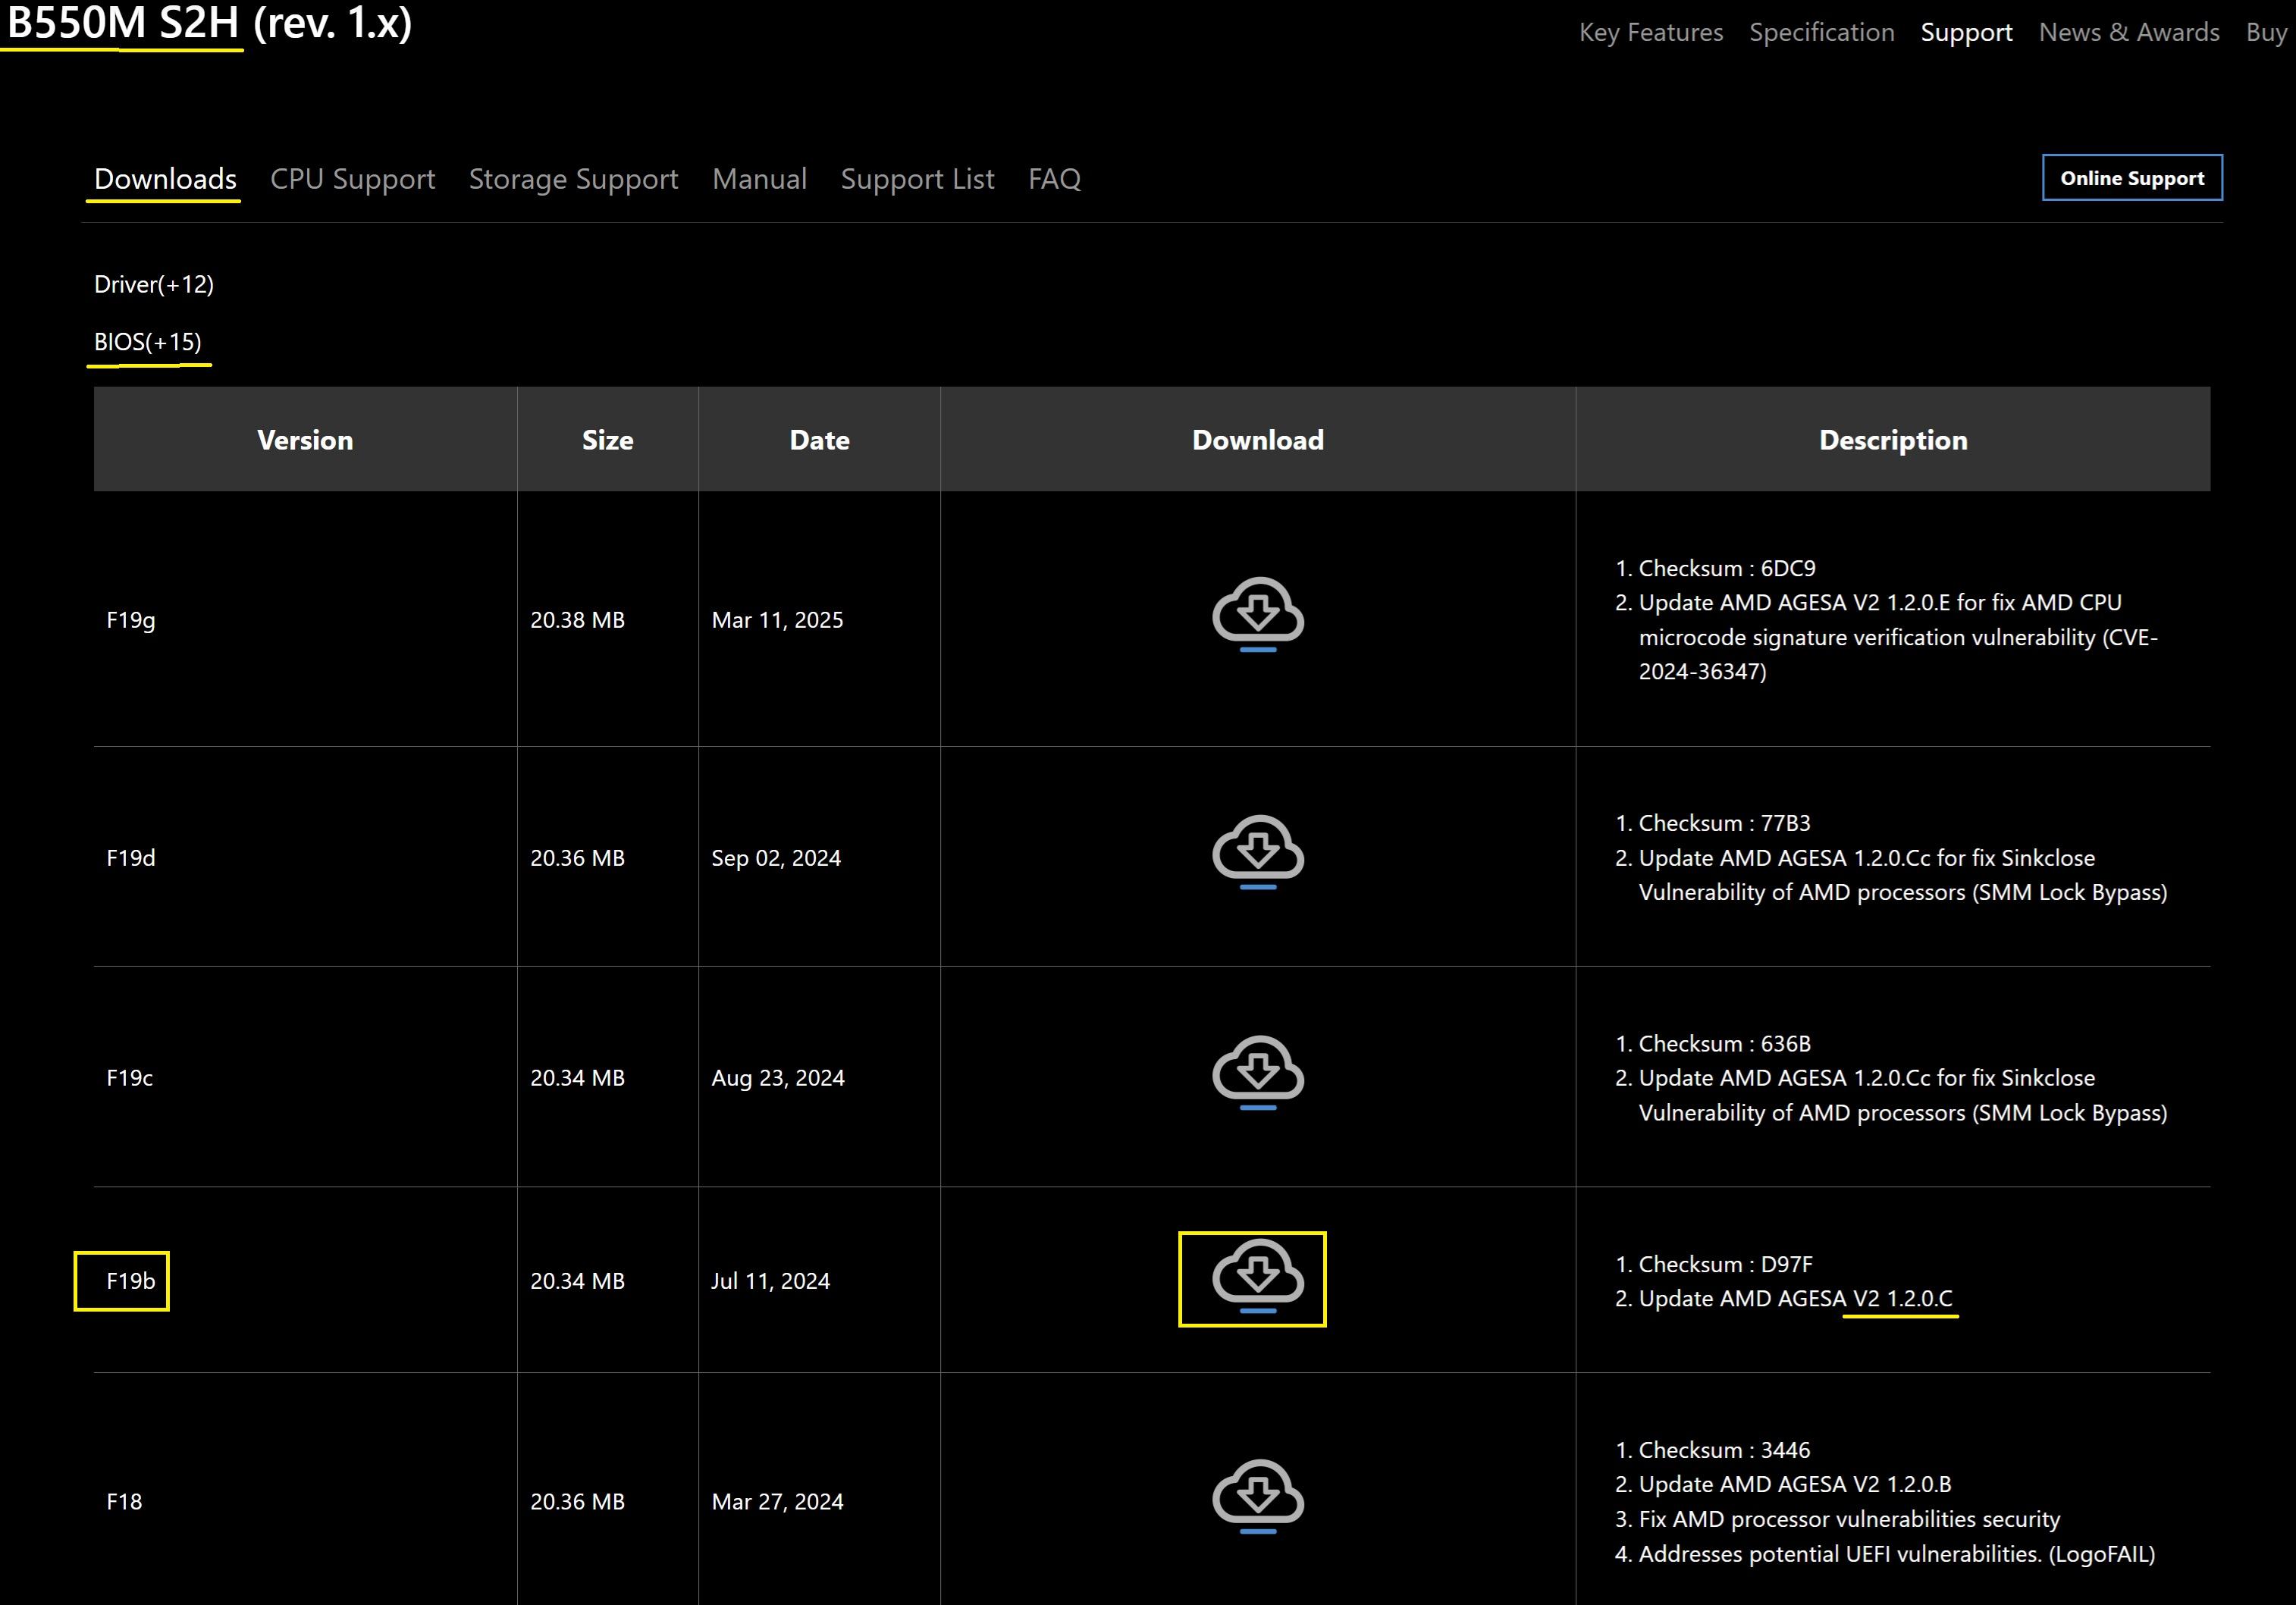Select the Downloads tab
Image resolution: width=2296 pixels, height=1605 pixels.
click(165, 179)
